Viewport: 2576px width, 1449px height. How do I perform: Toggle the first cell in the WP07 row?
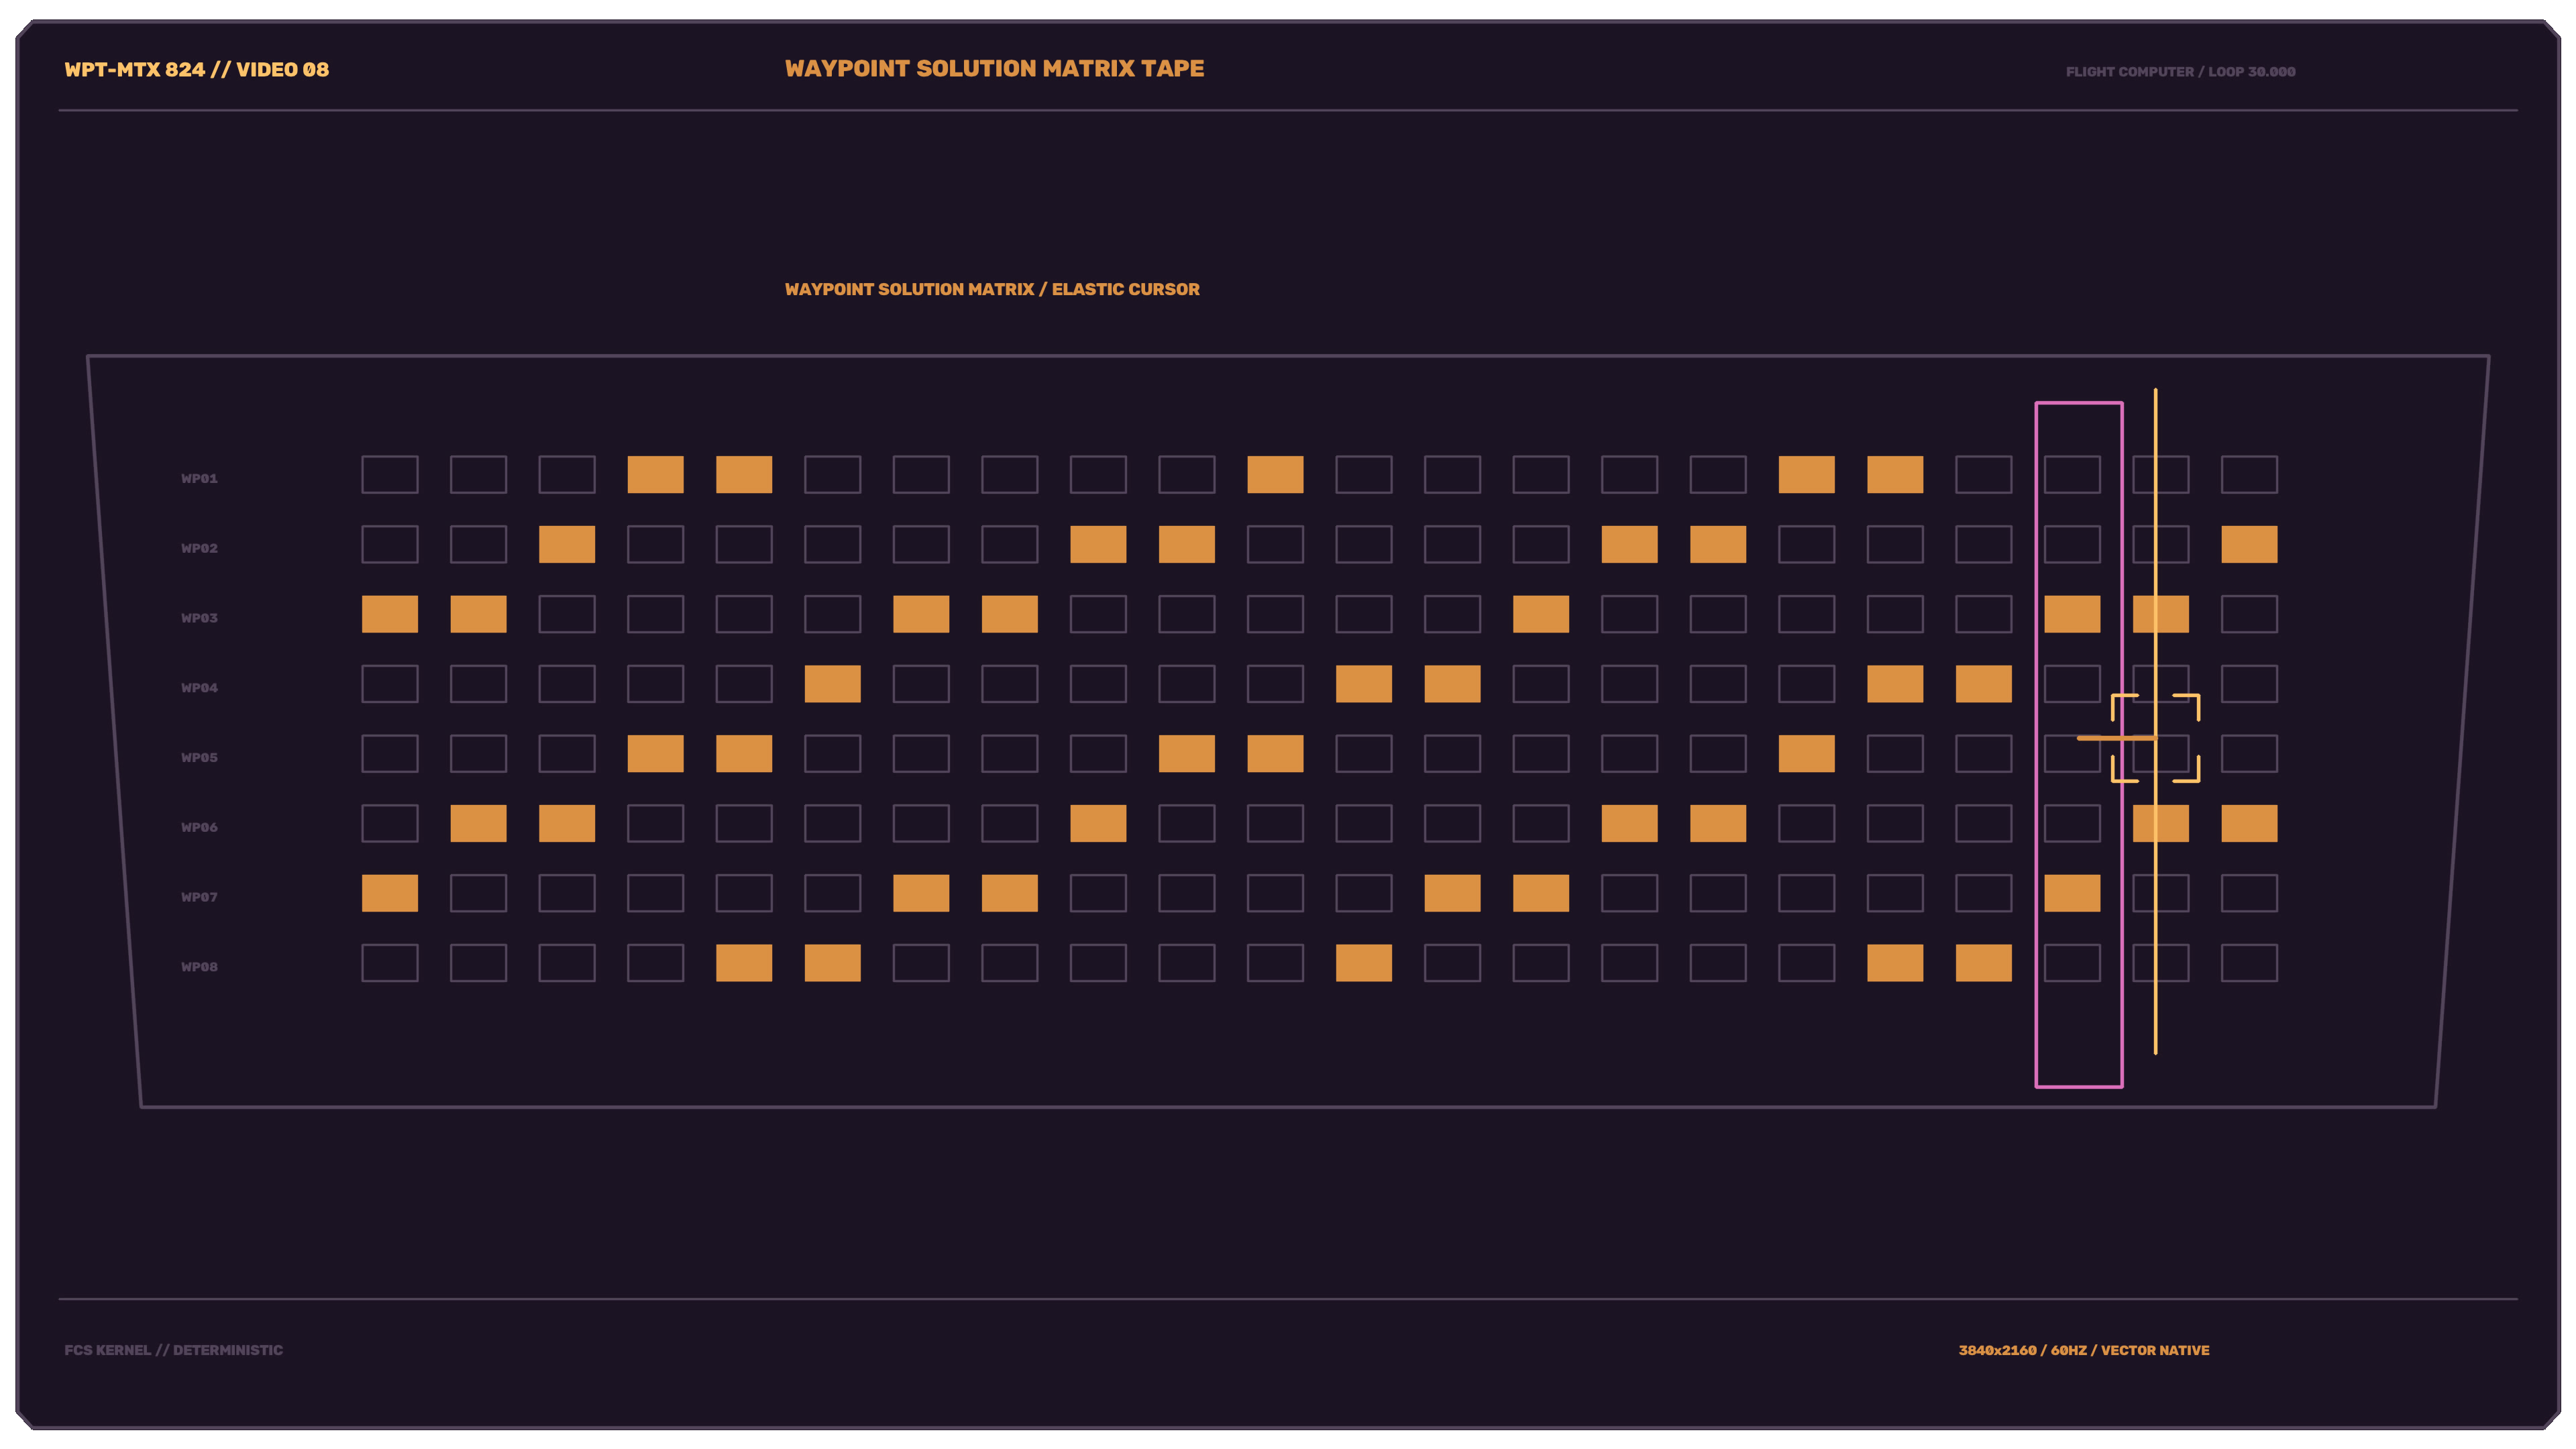pos(390,893)
